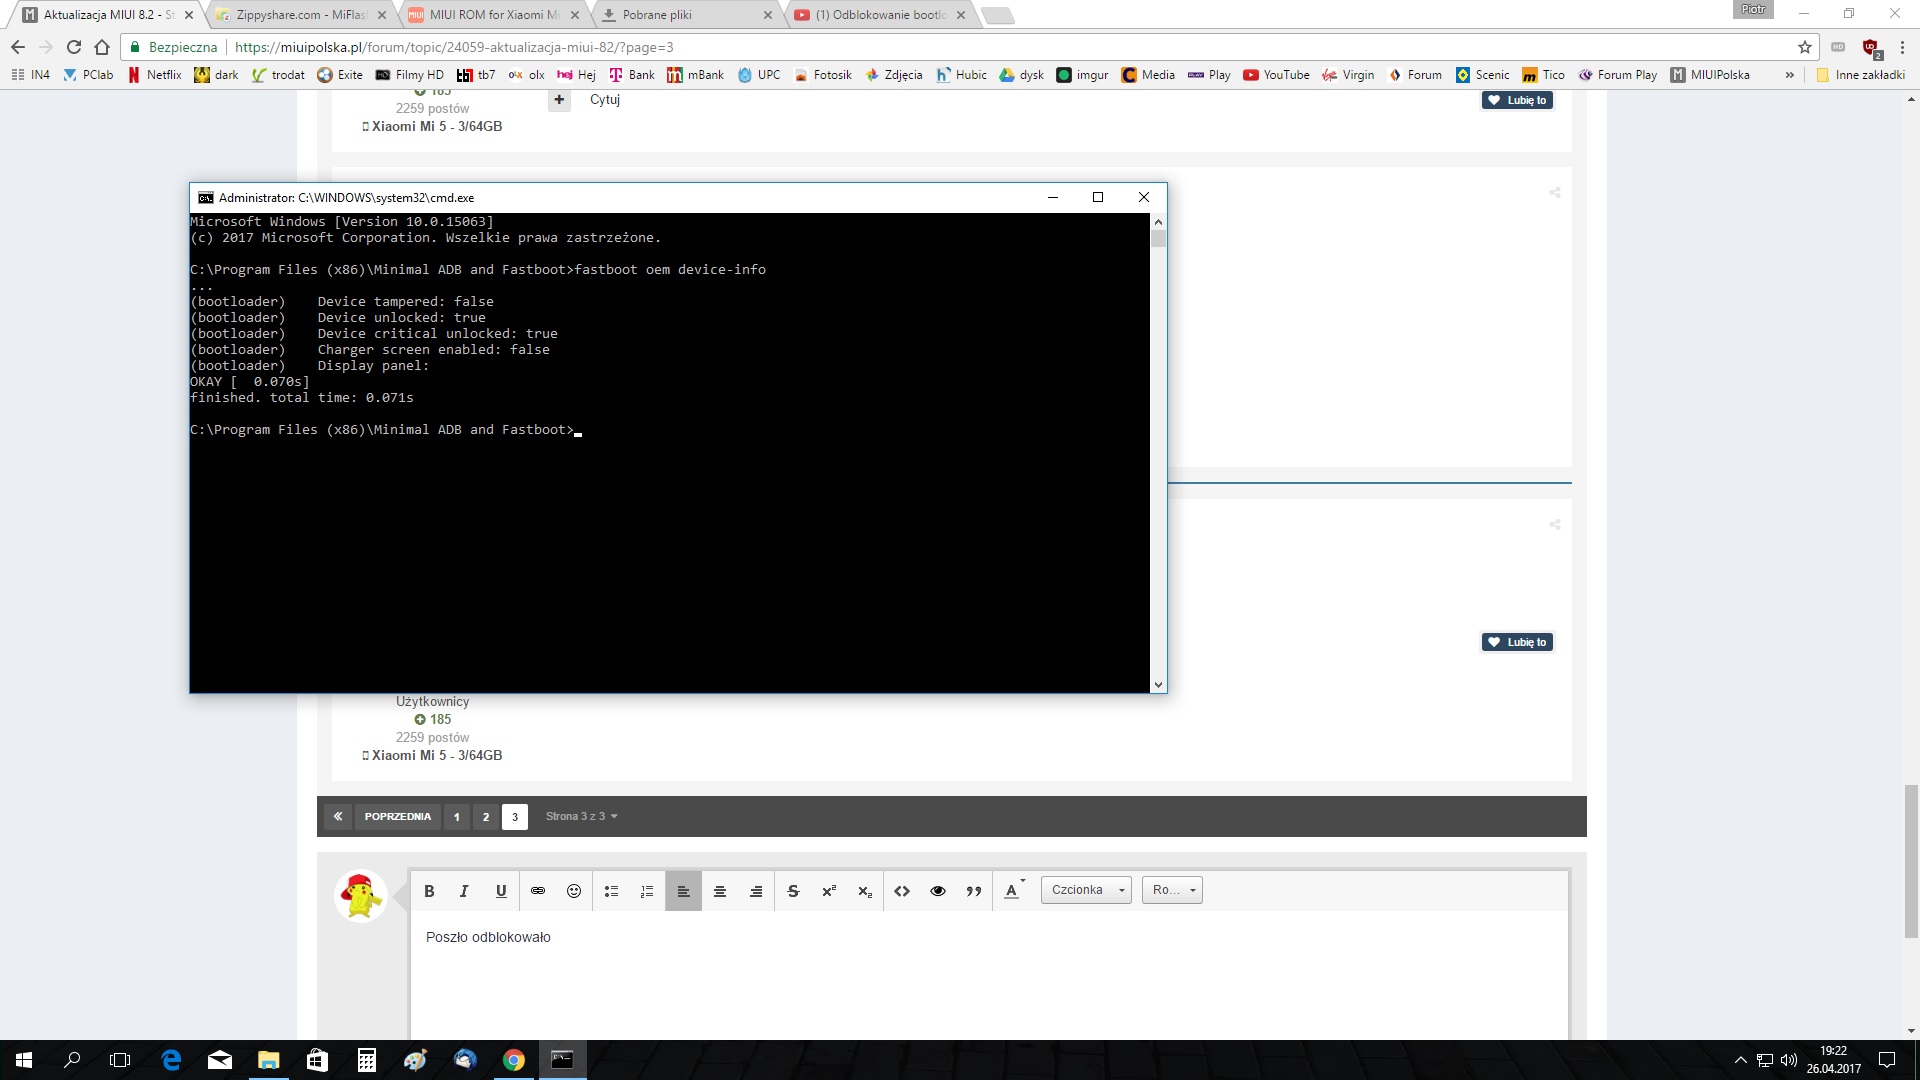The width and height of the screenshot is (1920, 1080).
Task: Open the Czcionka font dropdown
Action: (1086, 890)
